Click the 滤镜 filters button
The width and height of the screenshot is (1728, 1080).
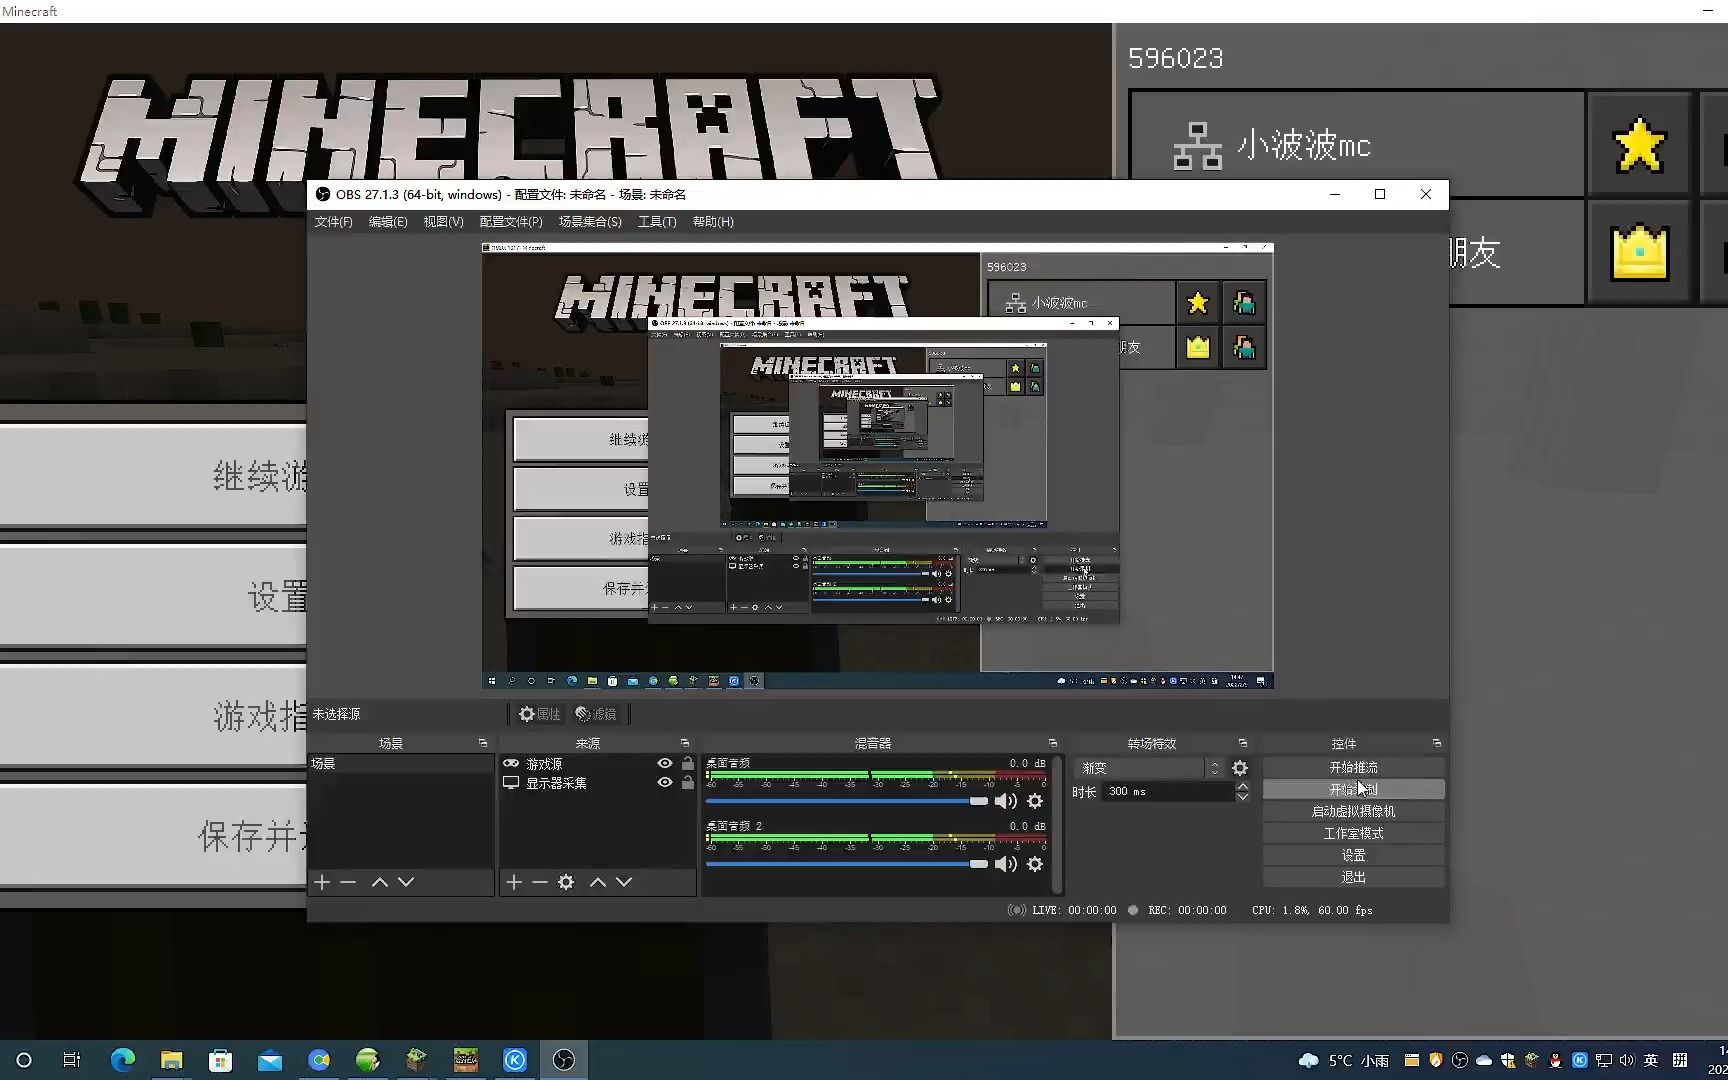[x=597, y=714]
